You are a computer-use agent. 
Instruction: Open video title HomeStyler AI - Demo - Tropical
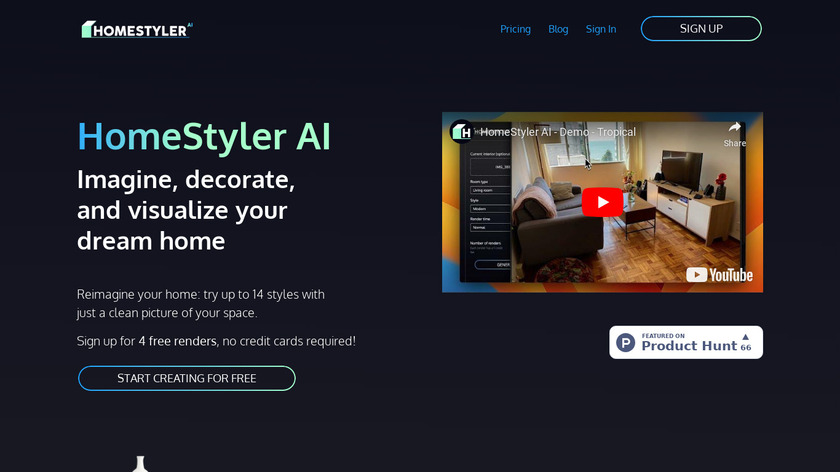(558, 132)
